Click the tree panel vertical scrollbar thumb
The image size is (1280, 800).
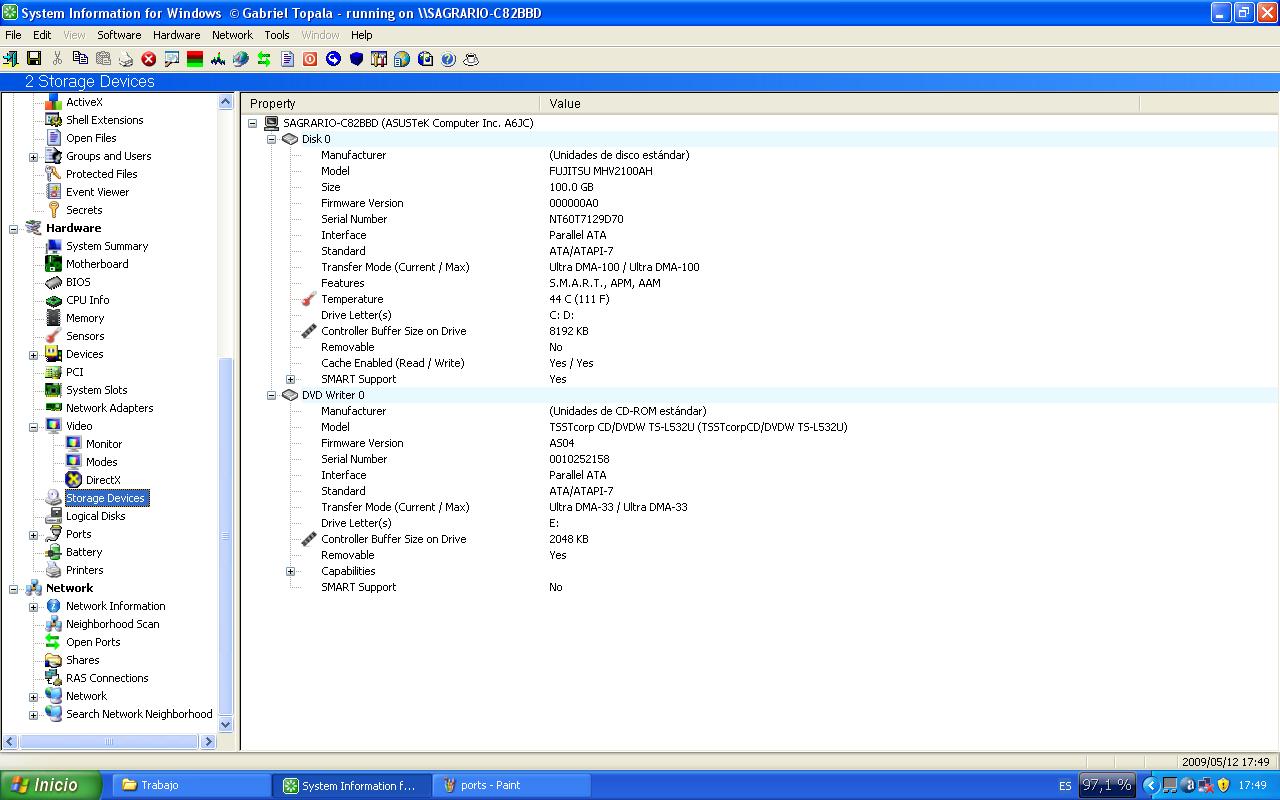click(225, 535)
